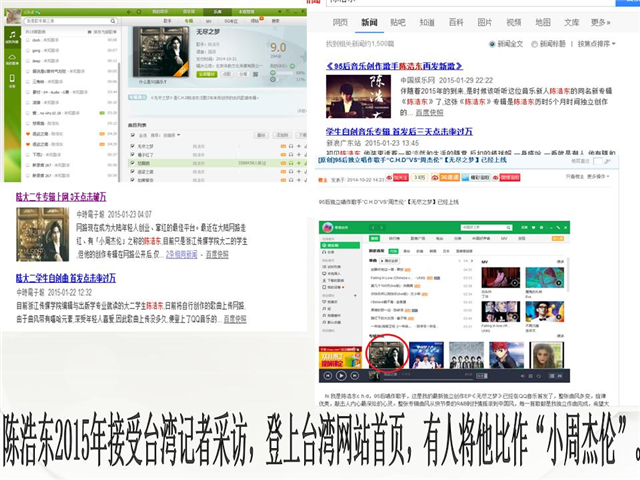
Task: Toggle the checkbox of the highlighted green track row
Action: [132, 163]
